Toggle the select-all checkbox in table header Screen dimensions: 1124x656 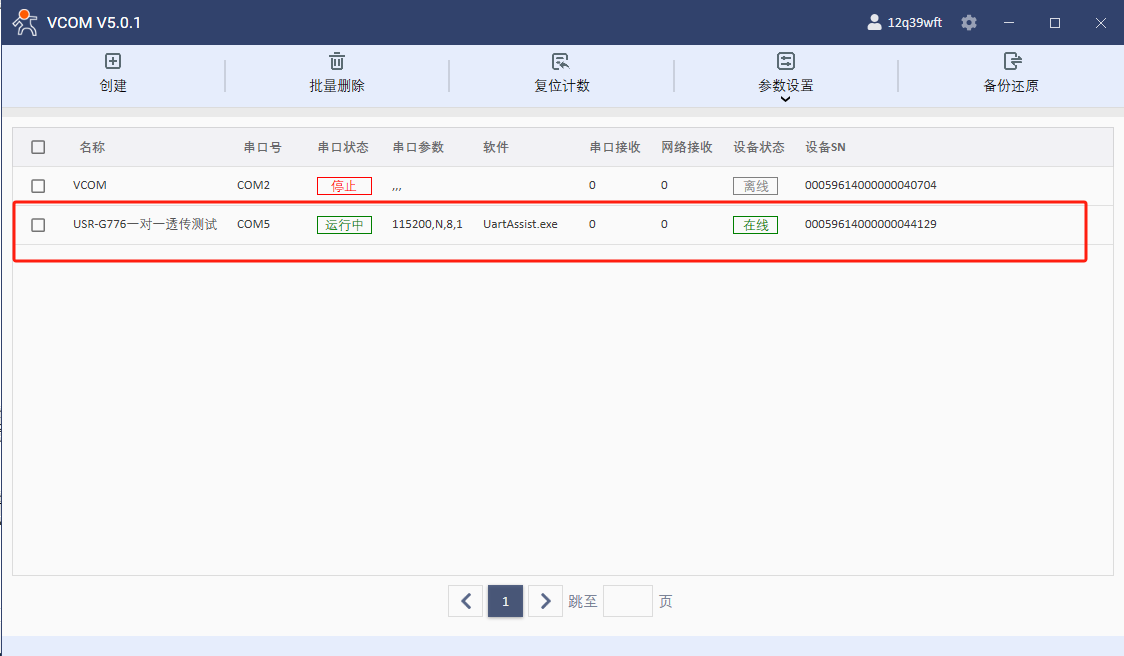pos(38,147)
